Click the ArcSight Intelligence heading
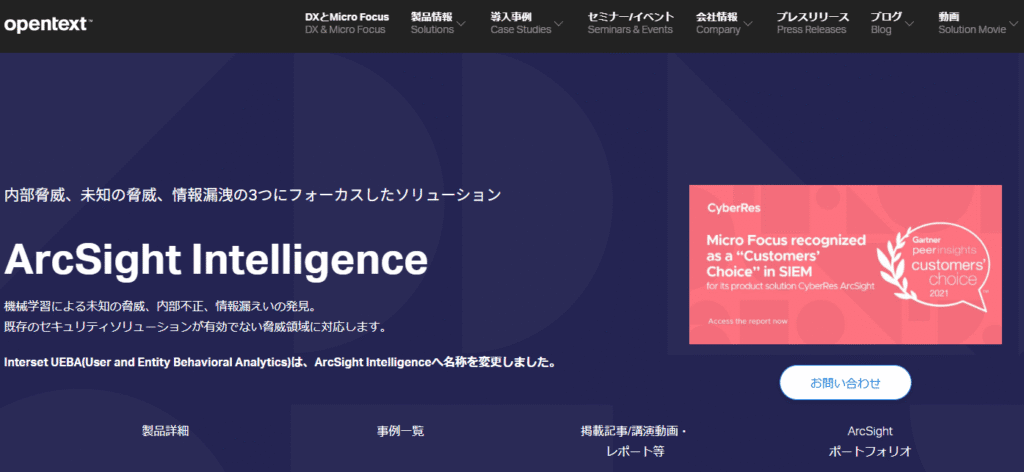The height and width of the screenshot is (472, 1024). click(216, 259)
